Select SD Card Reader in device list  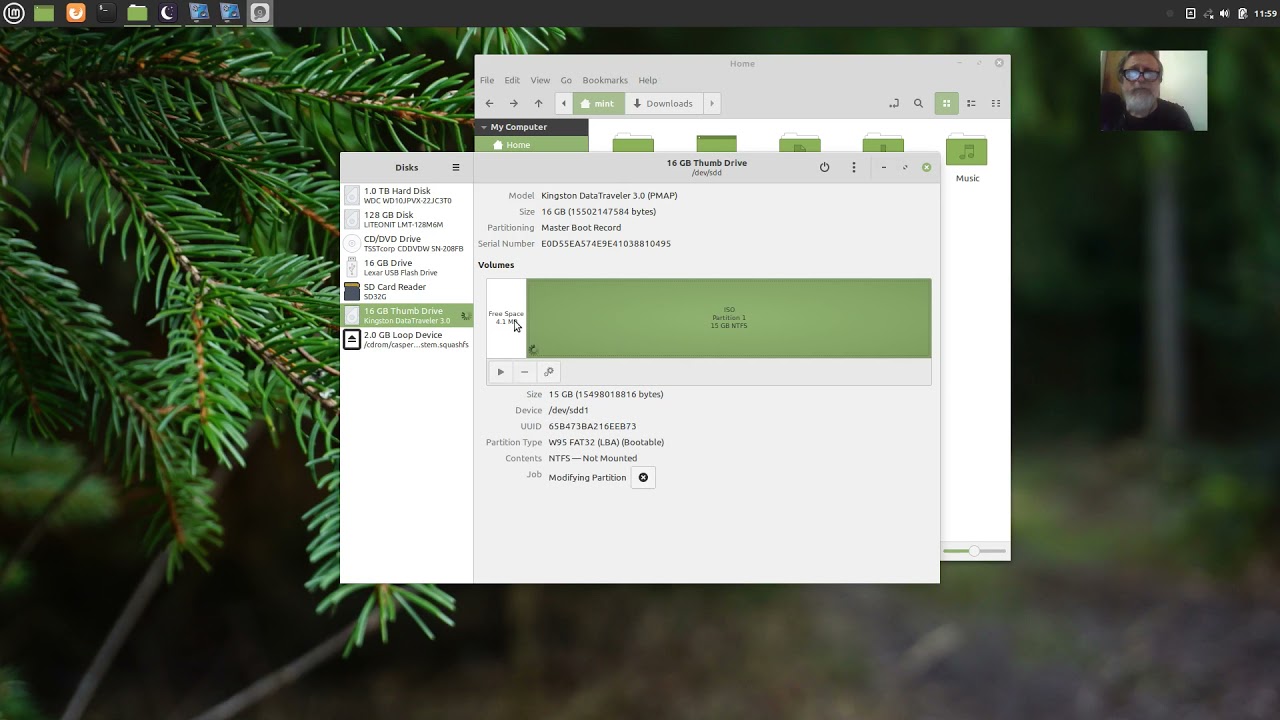(x=407, y=291)
